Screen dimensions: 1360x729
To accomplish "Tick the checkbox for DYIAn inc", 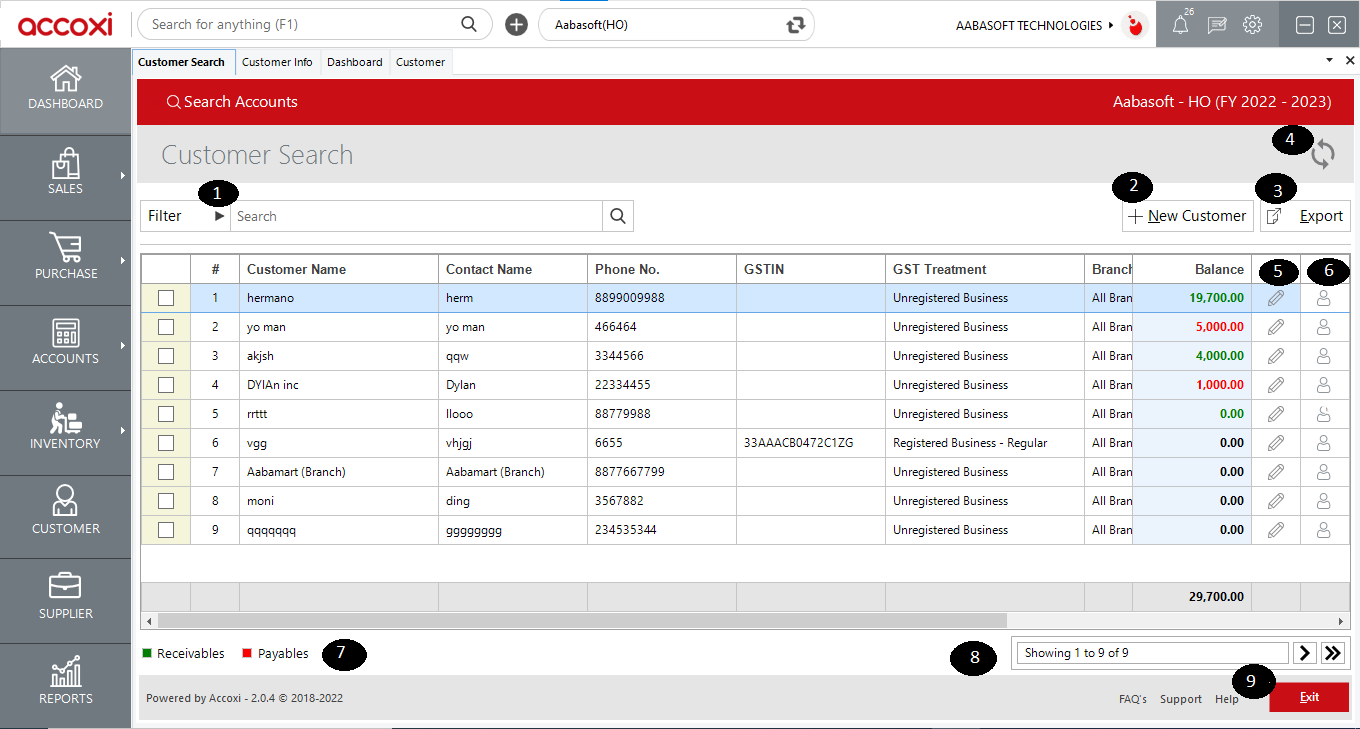I will click(x=166, y=385).
